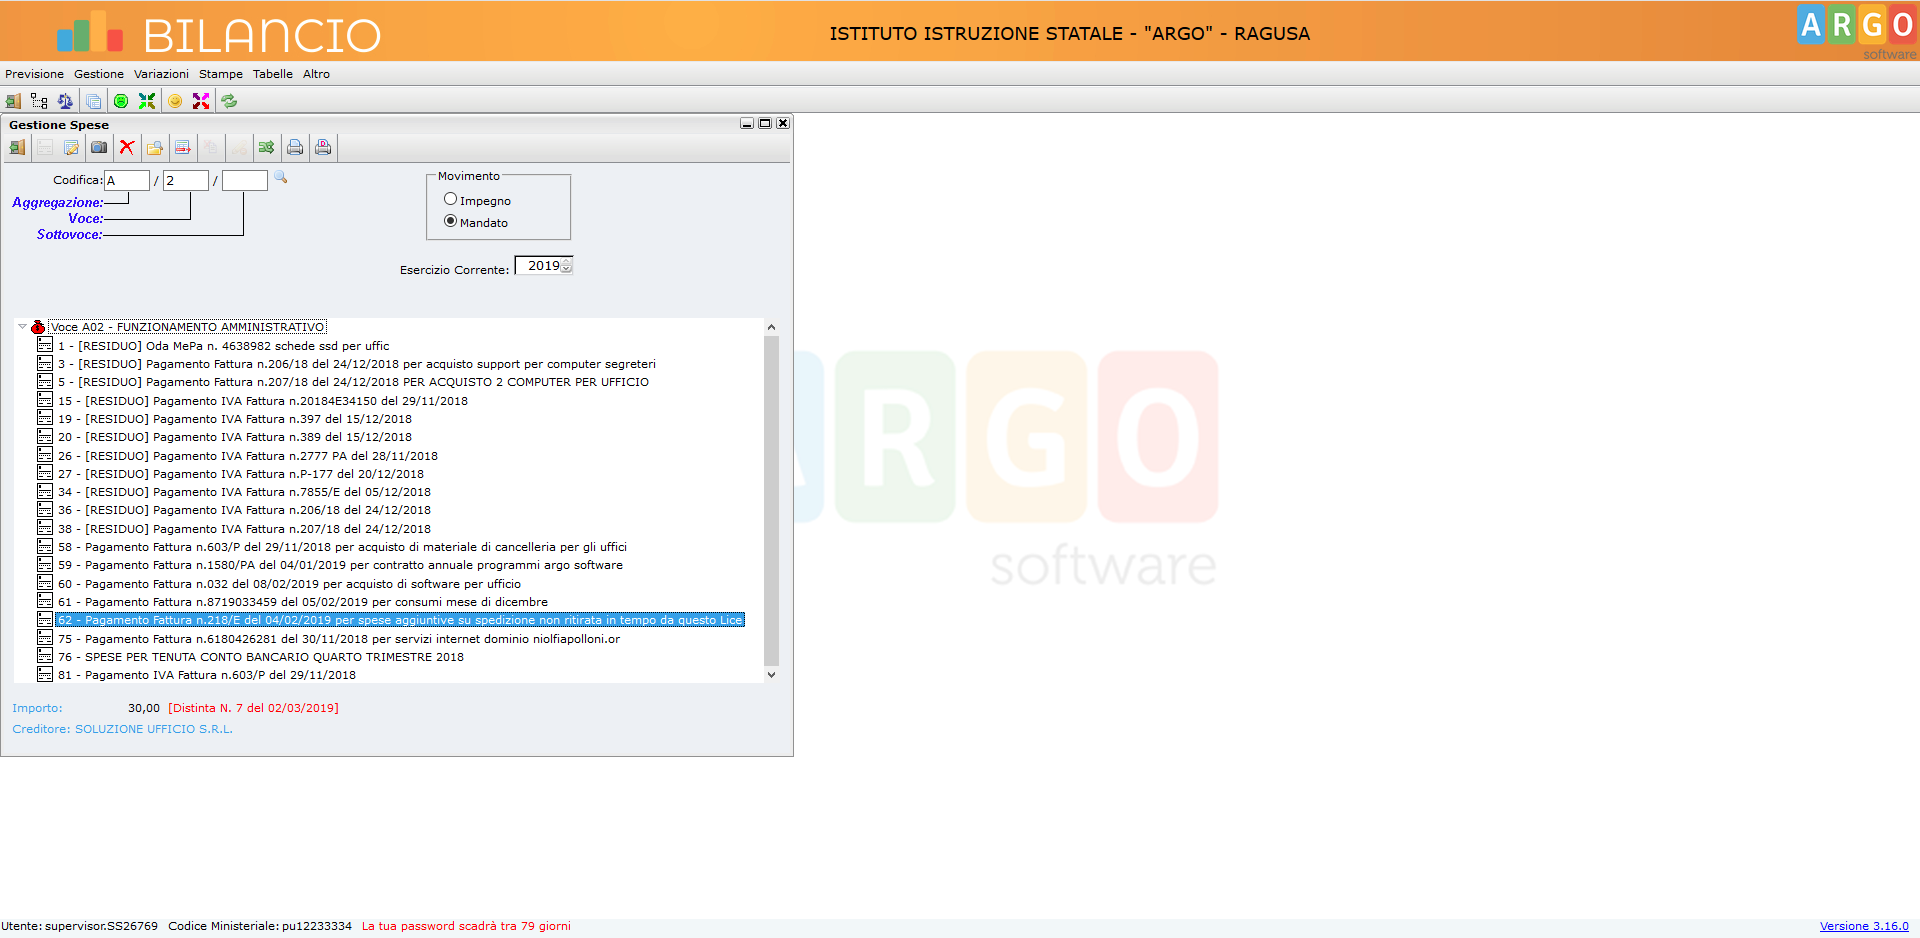The width and height of the screenshot is (1920, 938).
Task: Click the exit door icon in Gestione Spese toolbar
Action: click(17, 148)
